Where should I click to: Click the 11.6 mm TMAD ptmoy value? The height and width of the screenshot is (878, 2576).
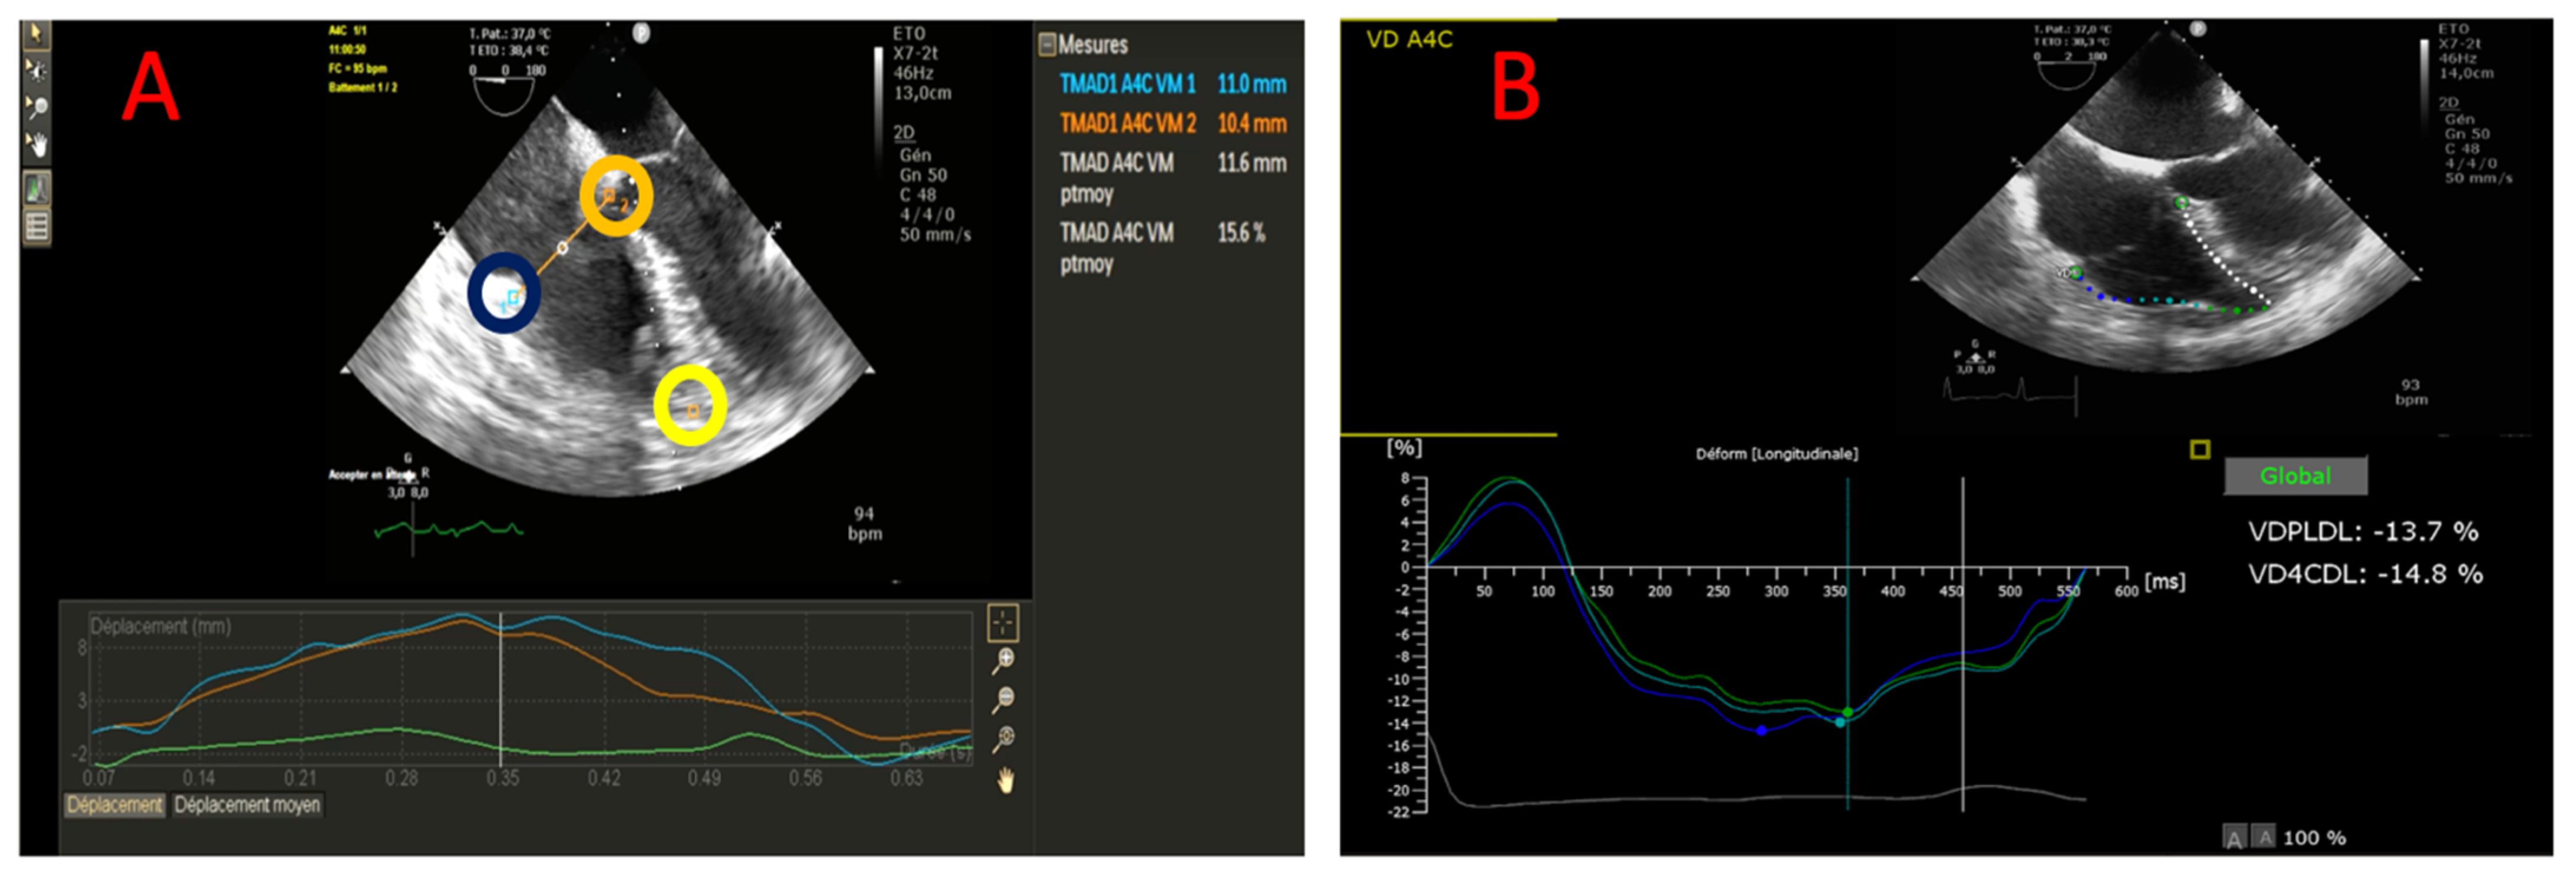tap(1251, 163)
